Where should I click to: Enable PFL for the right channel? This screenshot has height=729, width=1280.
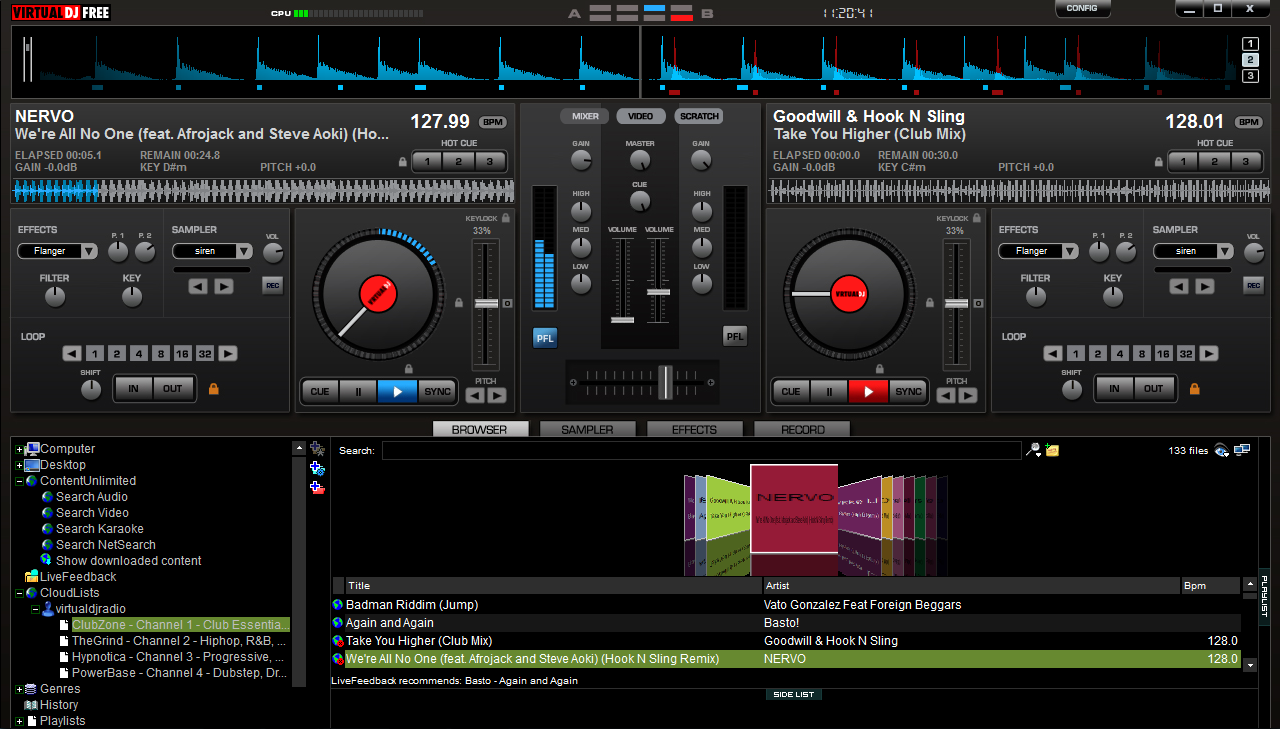coord(735,337)
